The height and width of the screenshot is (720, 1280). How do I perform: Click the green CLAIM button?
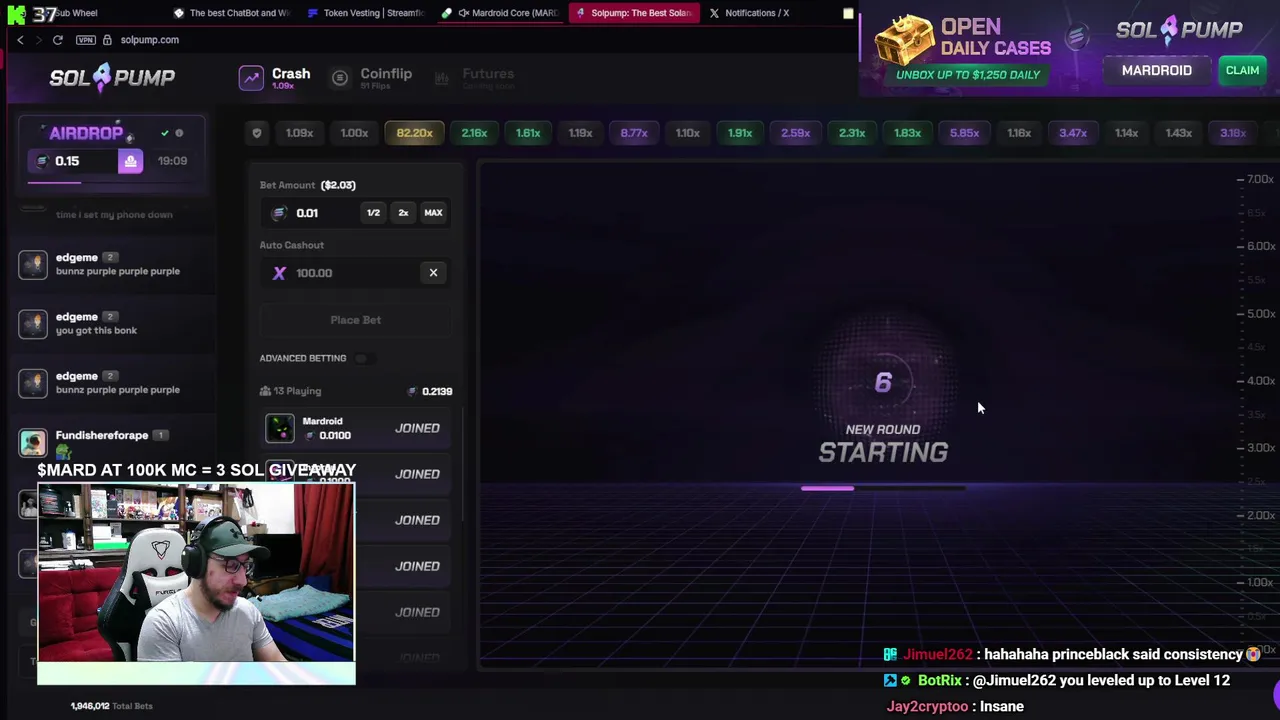[1242, 70]
